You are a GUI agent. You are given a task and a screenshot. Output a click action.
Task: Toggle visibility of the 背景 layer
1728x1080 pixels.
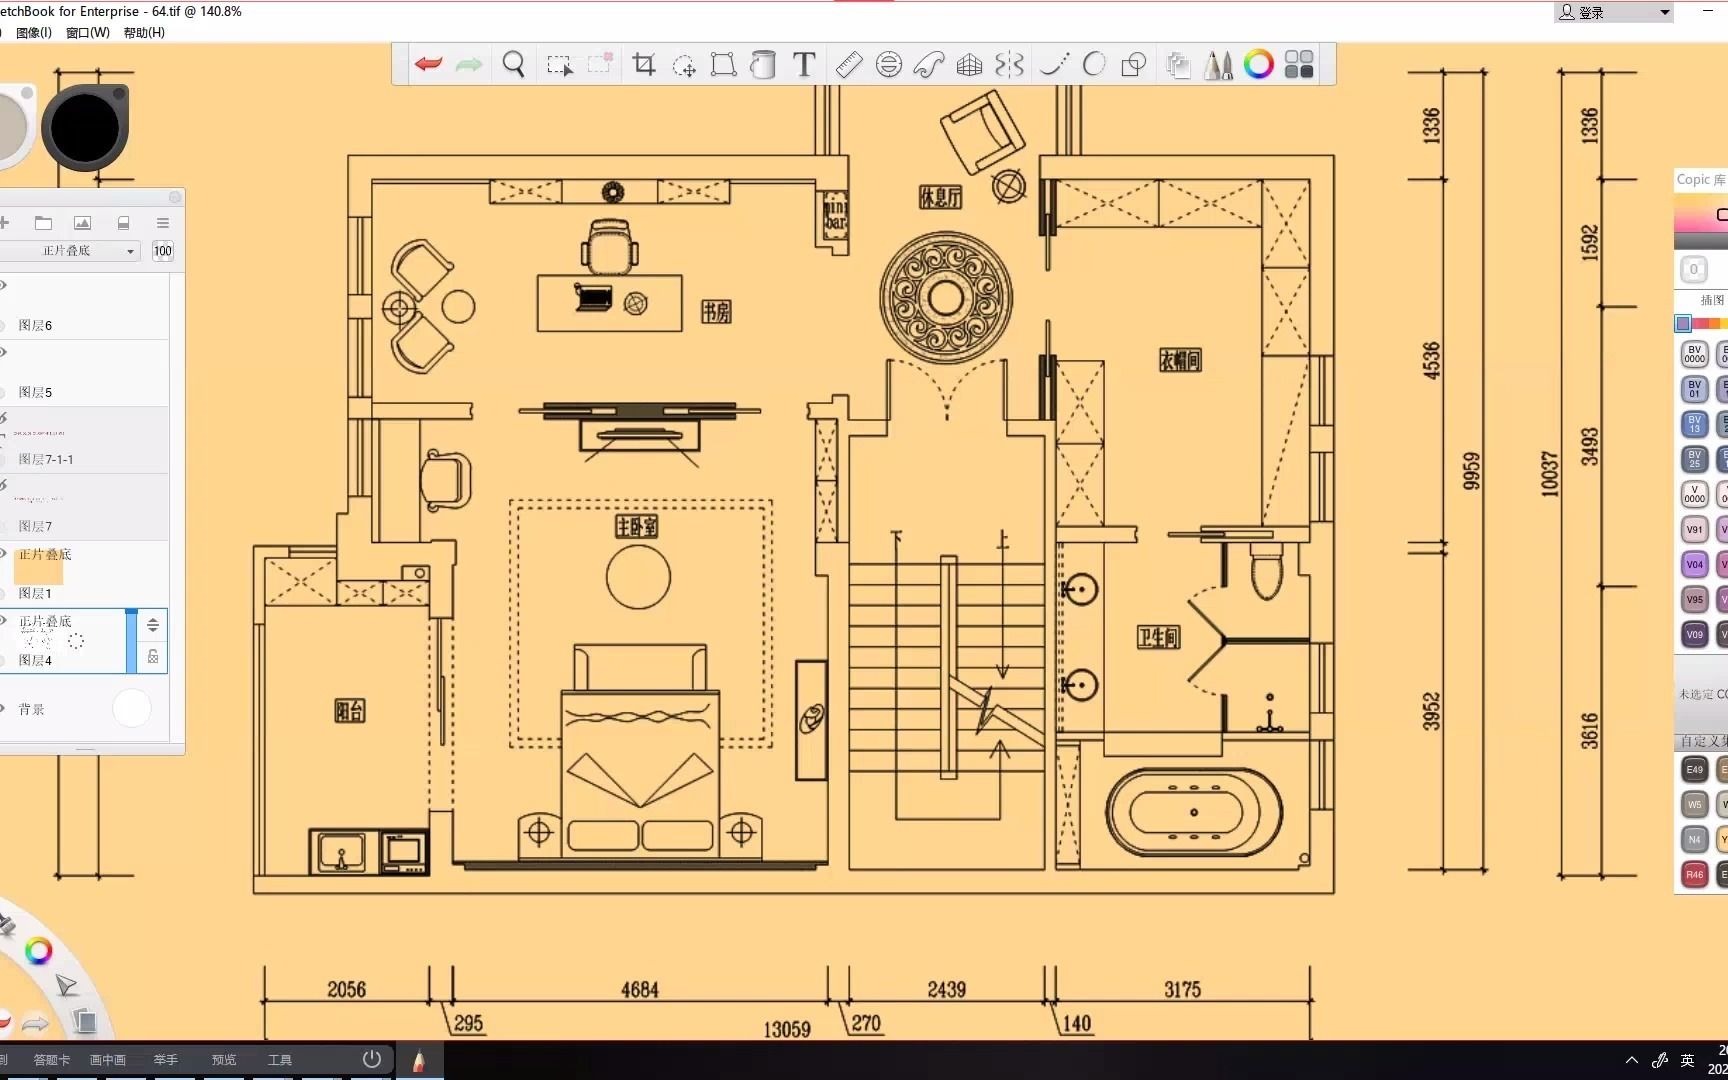coord(3,709)
